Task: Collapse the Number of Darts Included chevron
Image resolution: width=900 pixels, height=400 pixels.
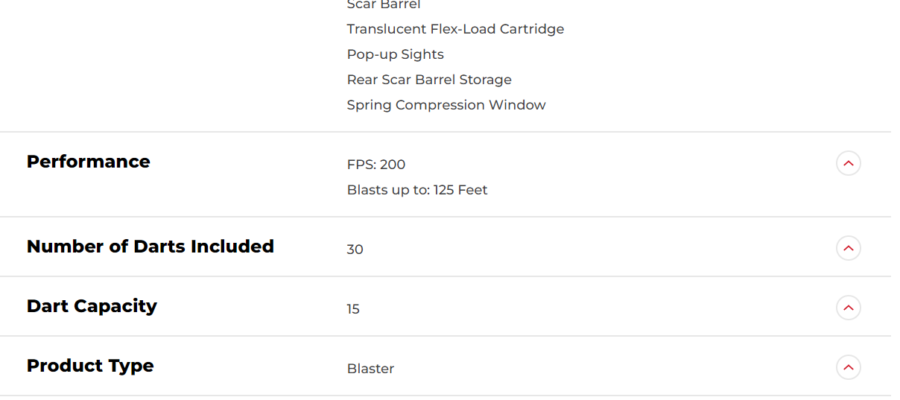Action: point(848,247)
